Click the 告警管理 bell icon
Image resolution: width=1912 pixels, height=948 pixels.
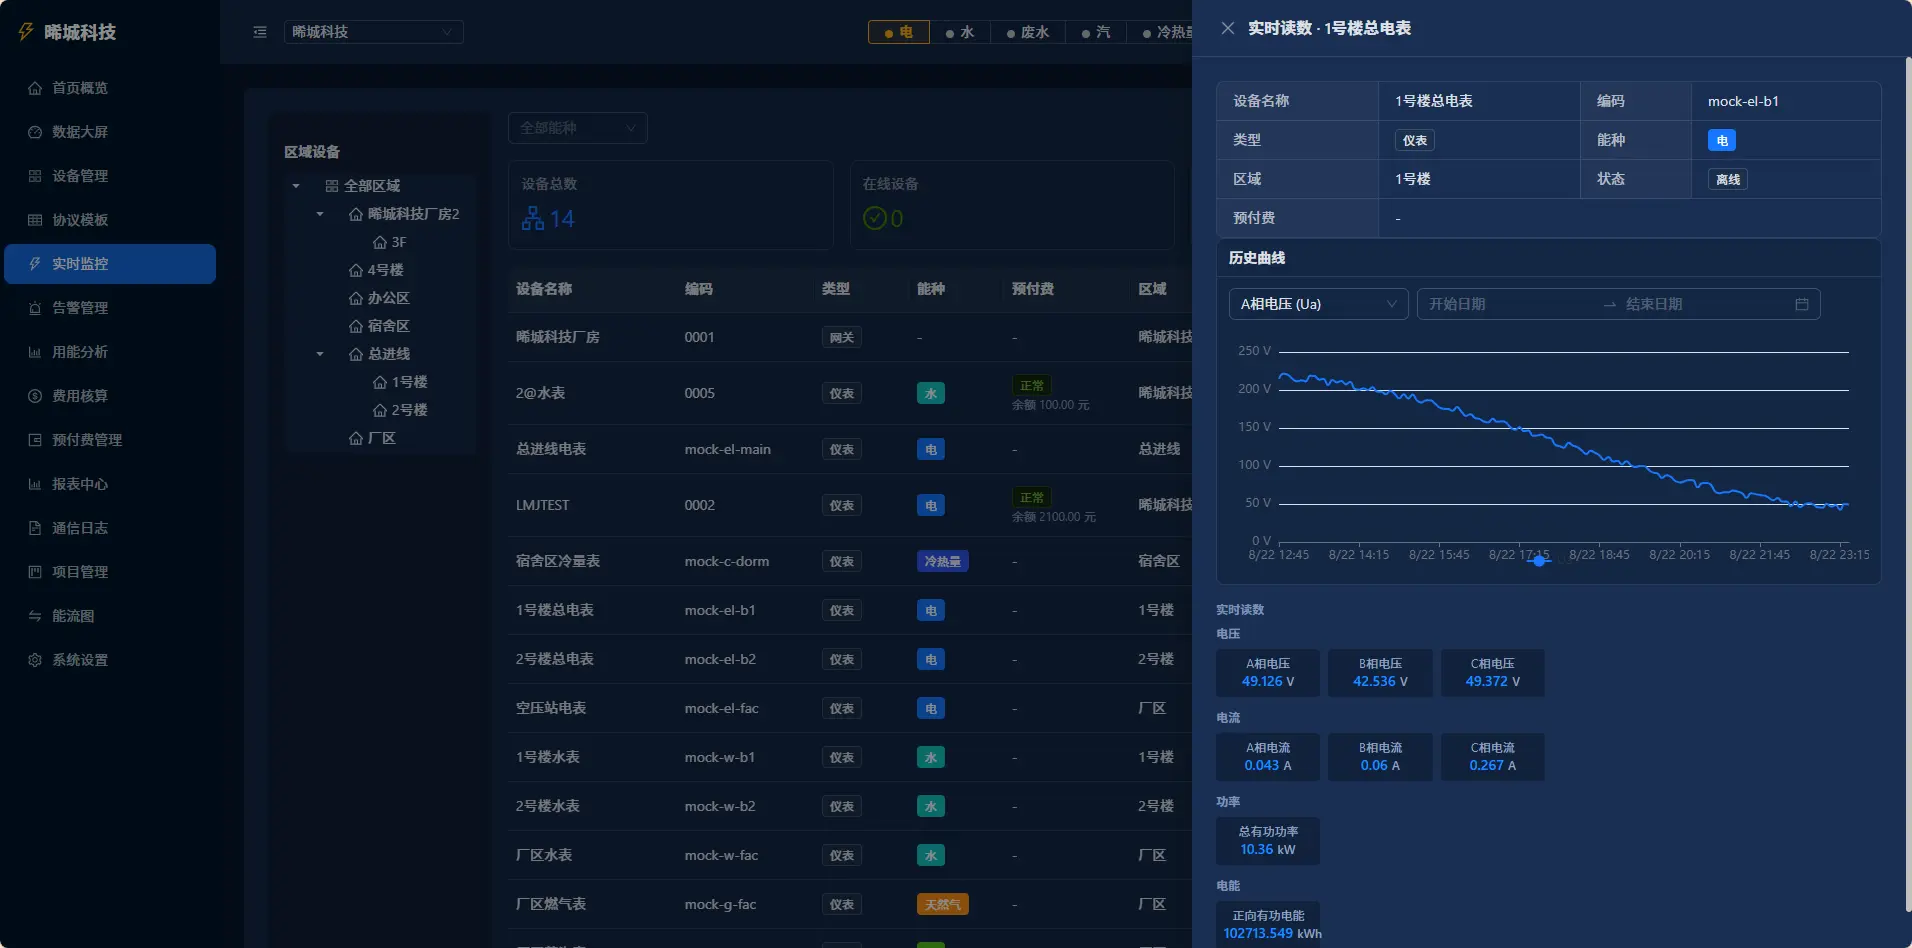[35, 308]
